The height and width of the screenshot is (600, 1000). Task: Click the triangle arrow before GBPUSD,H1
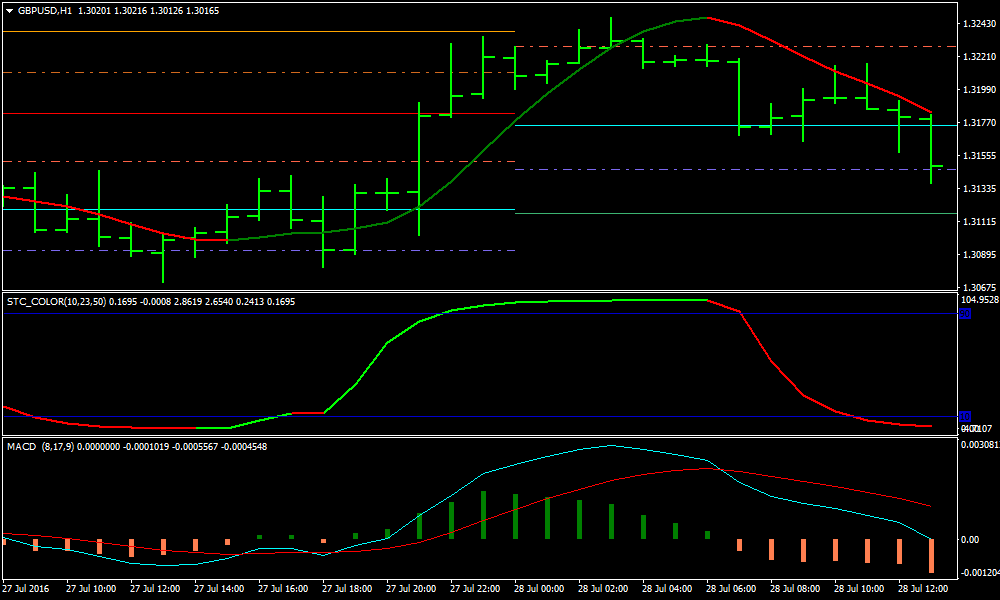pos(9,10)
